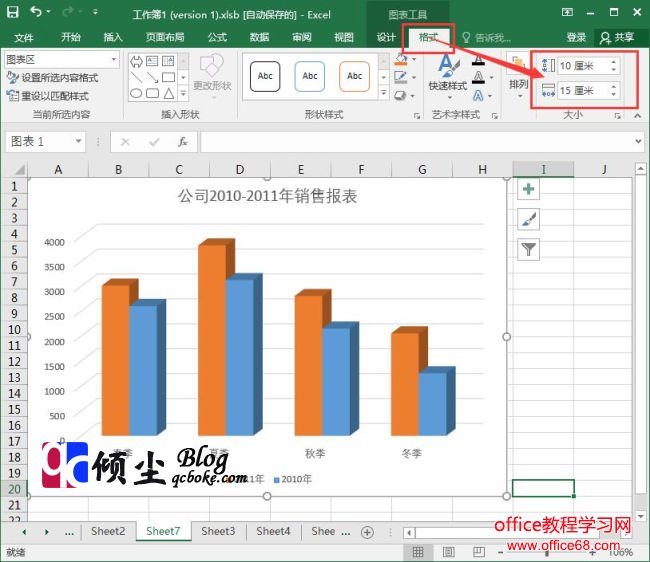This screenshot has height=562, width=650.
Task: Click the Share button at top right
Action: pos(617,37)
